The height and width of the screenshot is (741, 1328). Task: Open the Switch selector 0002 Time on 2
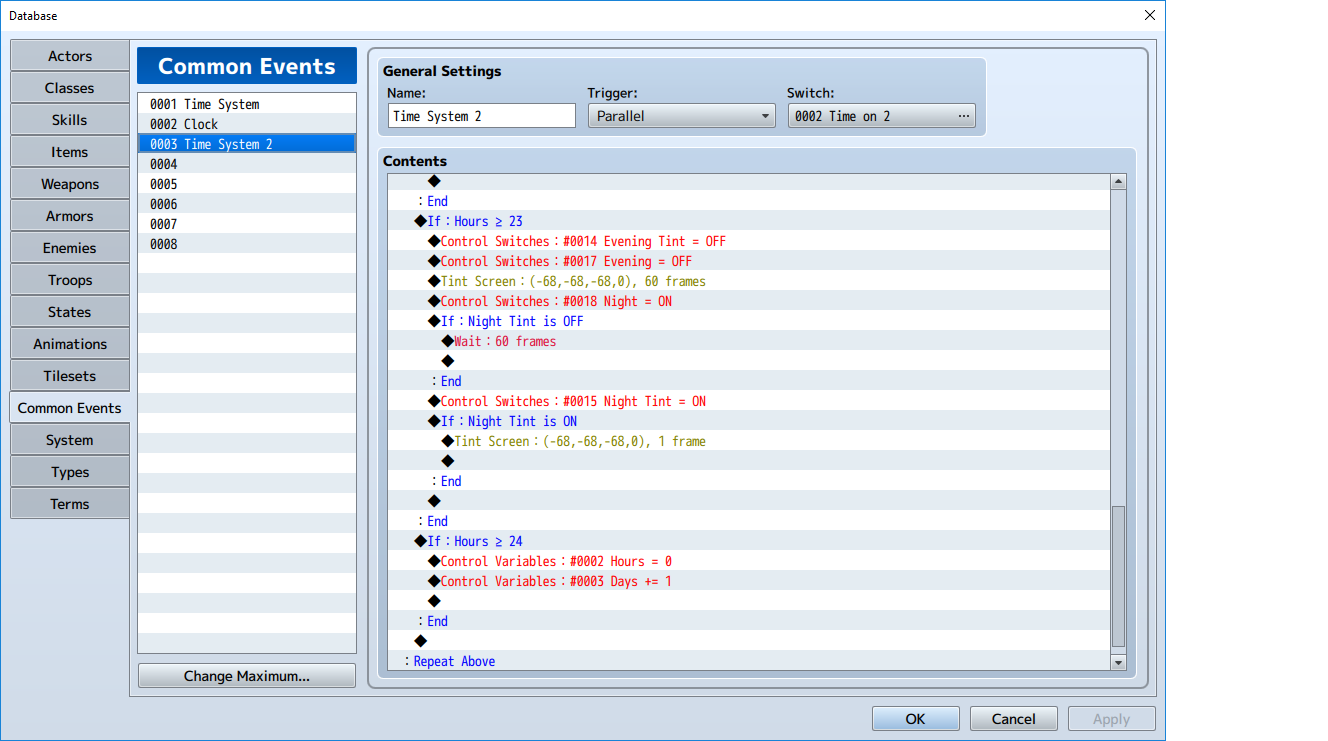tap(882, 116)
